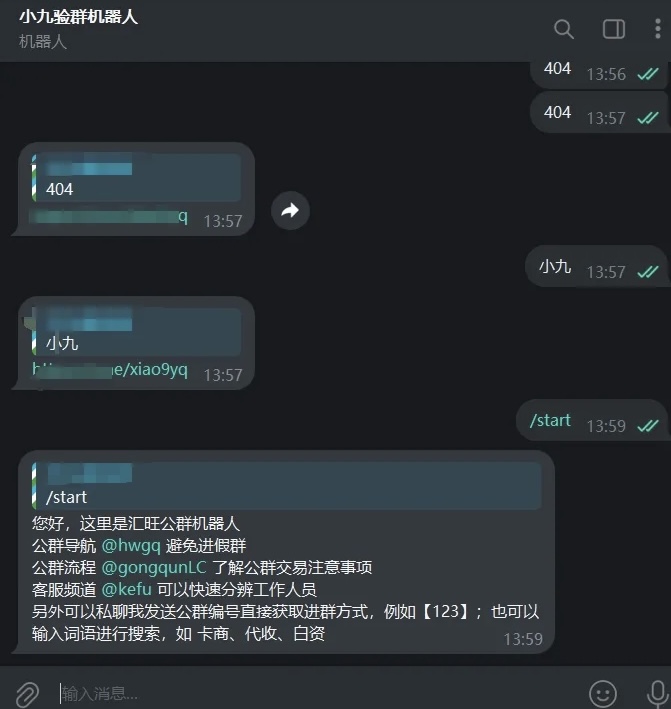
Task: Click the microphone voice message icon
Action: (x=657, y=694)
